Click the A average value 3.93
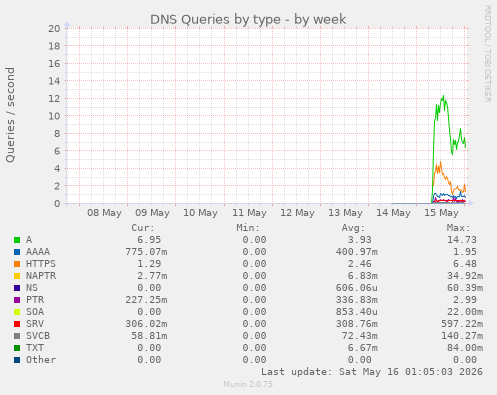This screenshot has height=395, width=497. point(360,240)
